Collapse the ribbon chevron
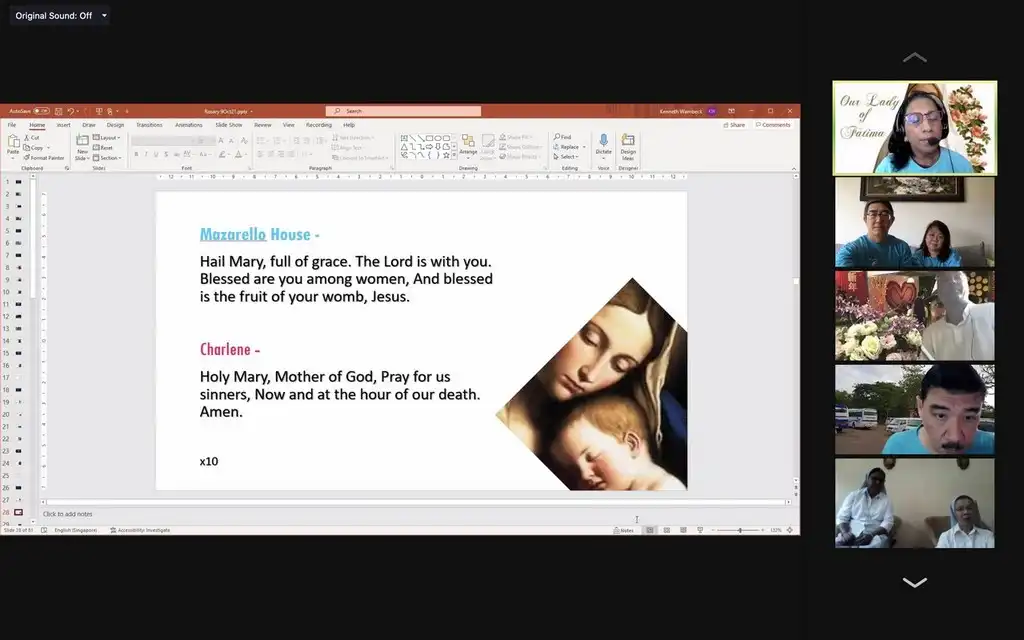The width and height of the screenshot is (1024, 640). pos(794,168)
